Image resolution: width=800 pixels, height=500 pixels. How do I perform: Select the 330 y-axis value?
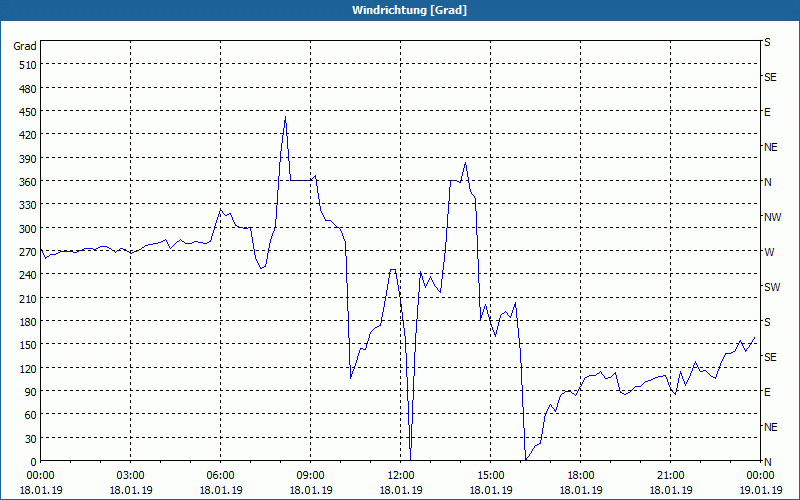pos(28,205)
